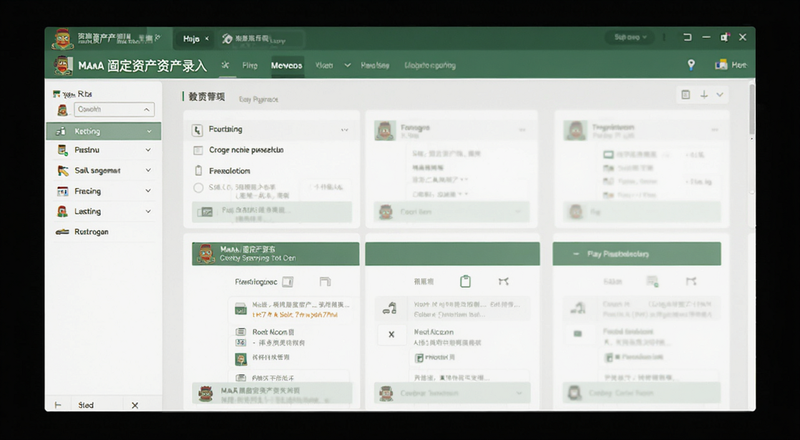Click the document icon beside Croge nonie pusseklo
The image size is (800, 440).
coord(198,150)
